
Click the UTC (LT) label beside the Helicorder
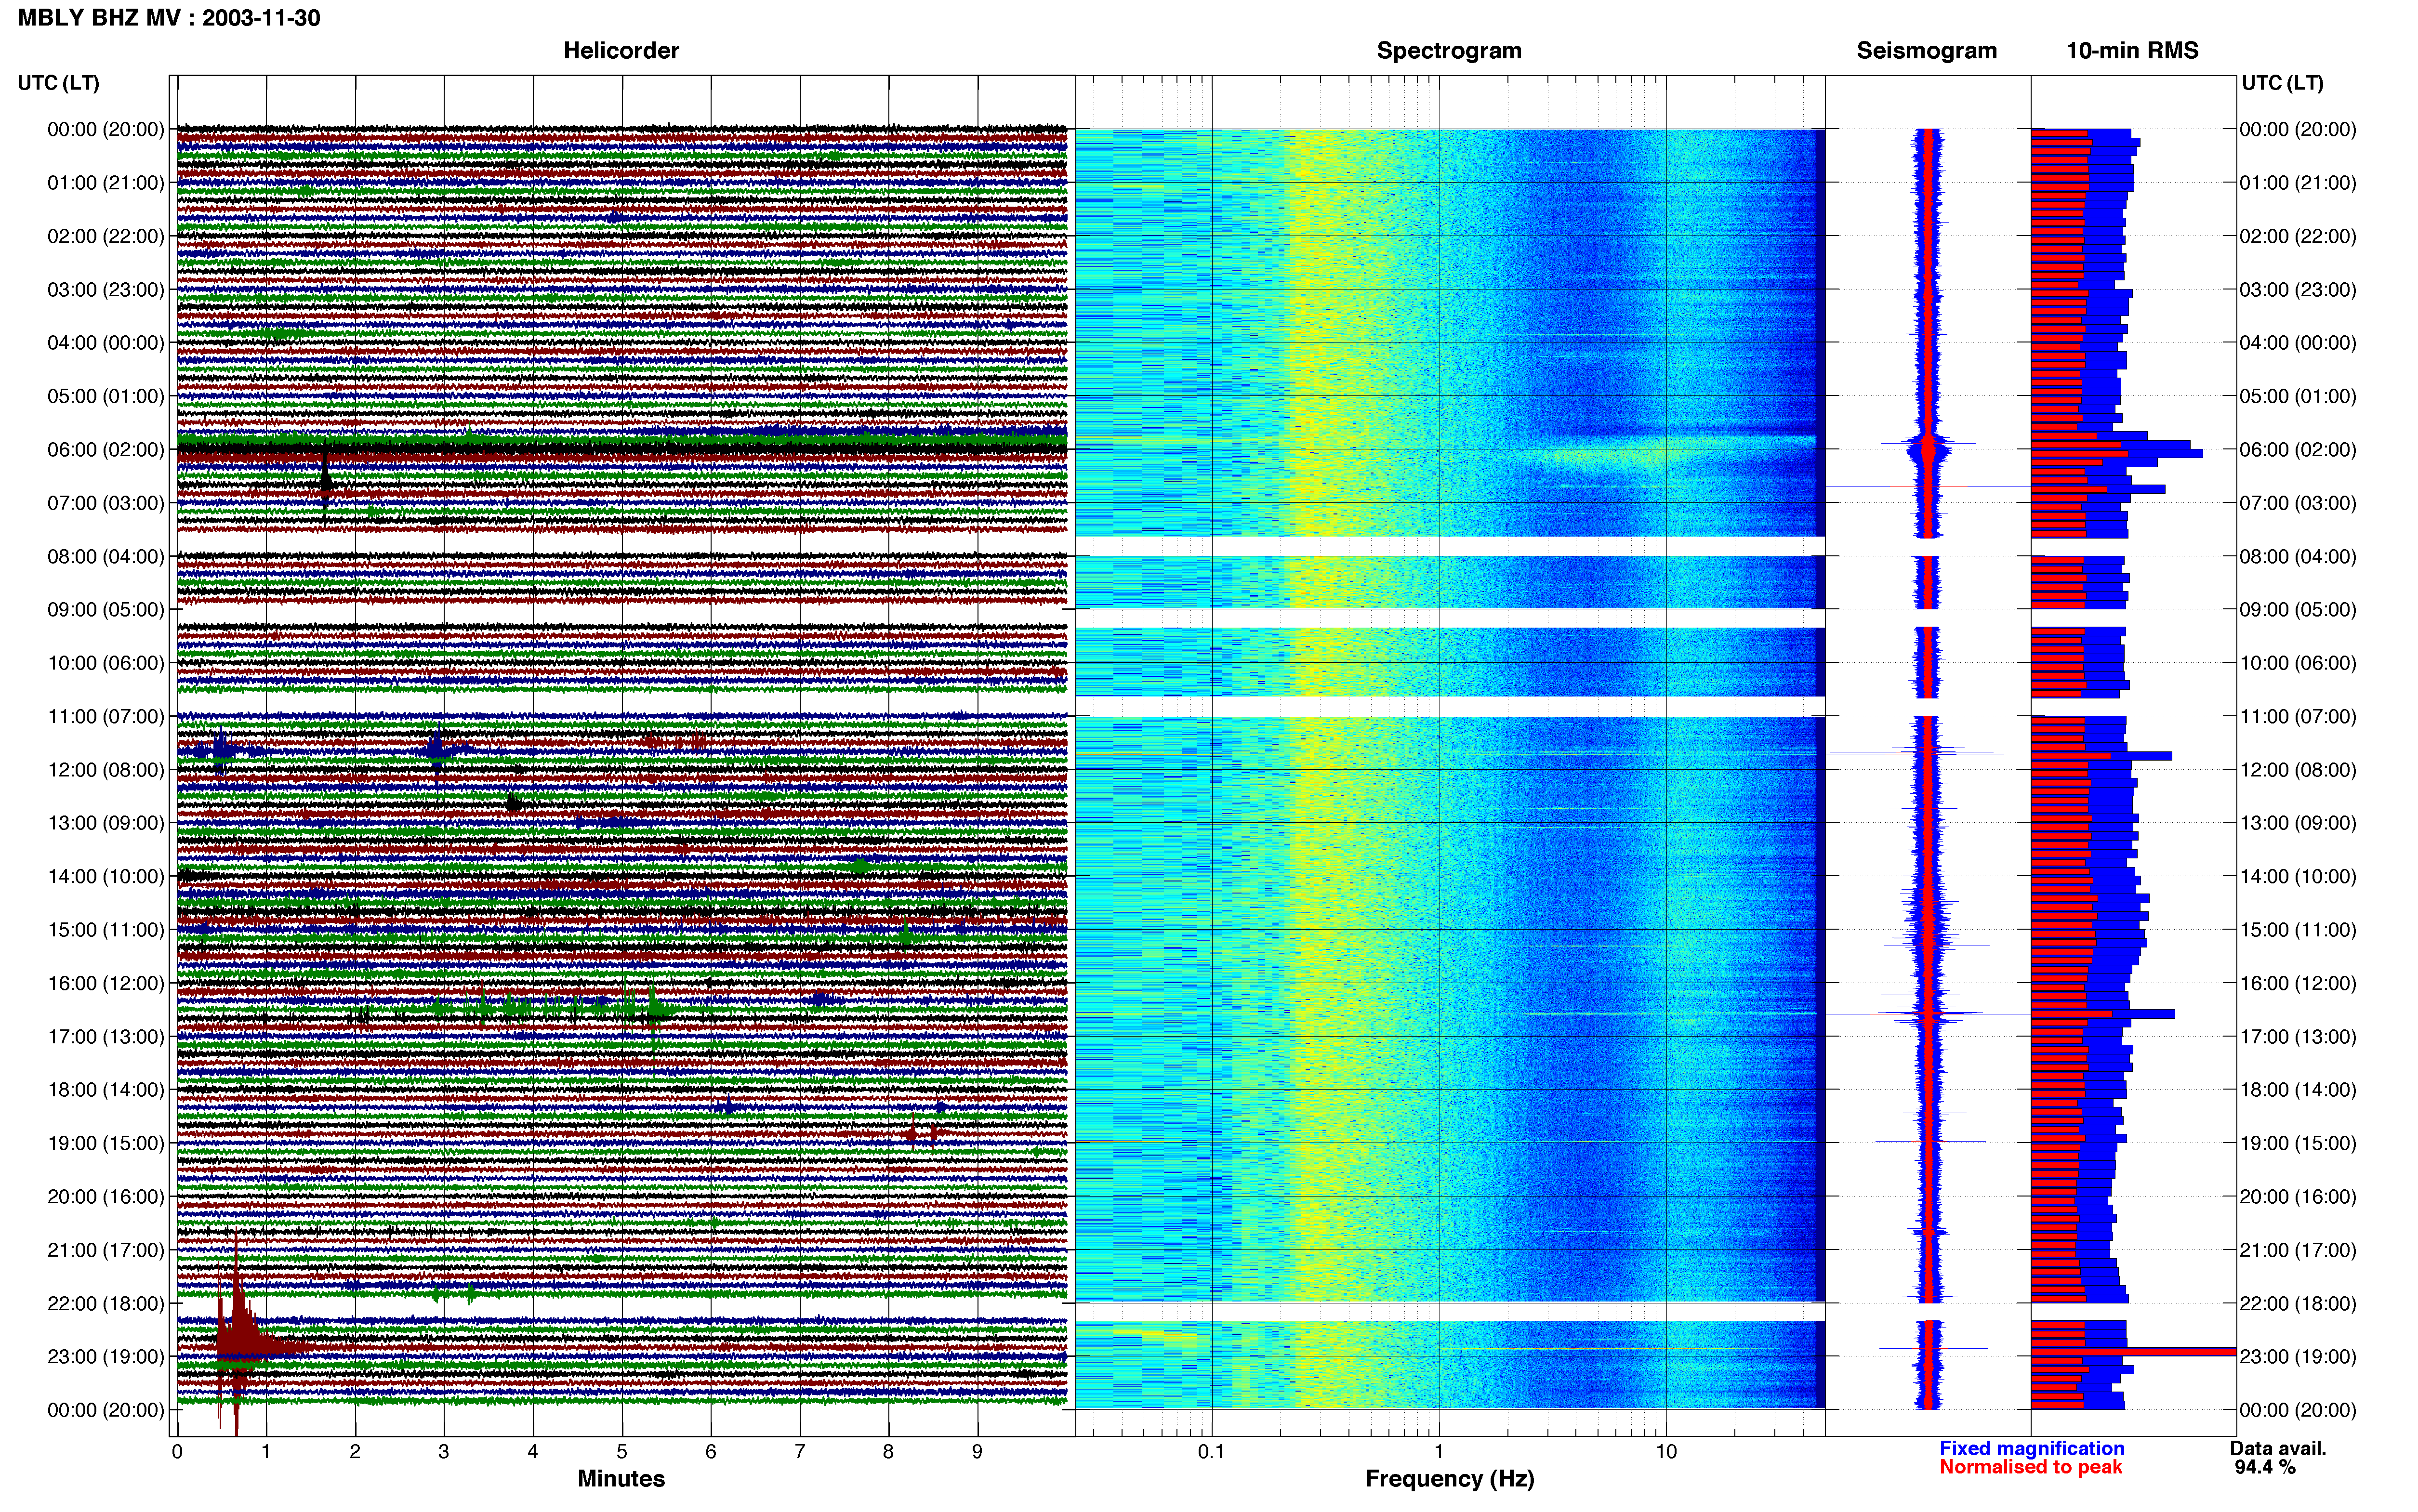59,83
